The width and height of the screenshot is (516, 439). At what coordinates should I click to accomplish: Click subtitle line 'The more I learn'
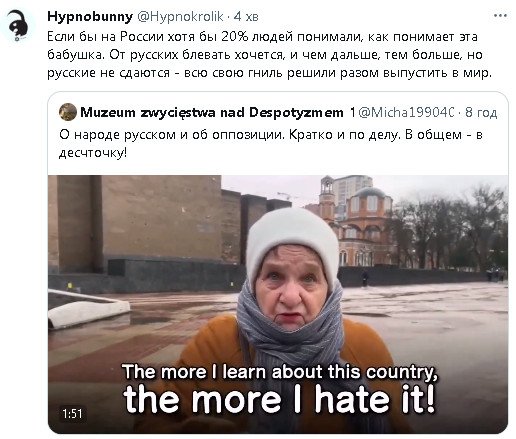coord(279,371)
